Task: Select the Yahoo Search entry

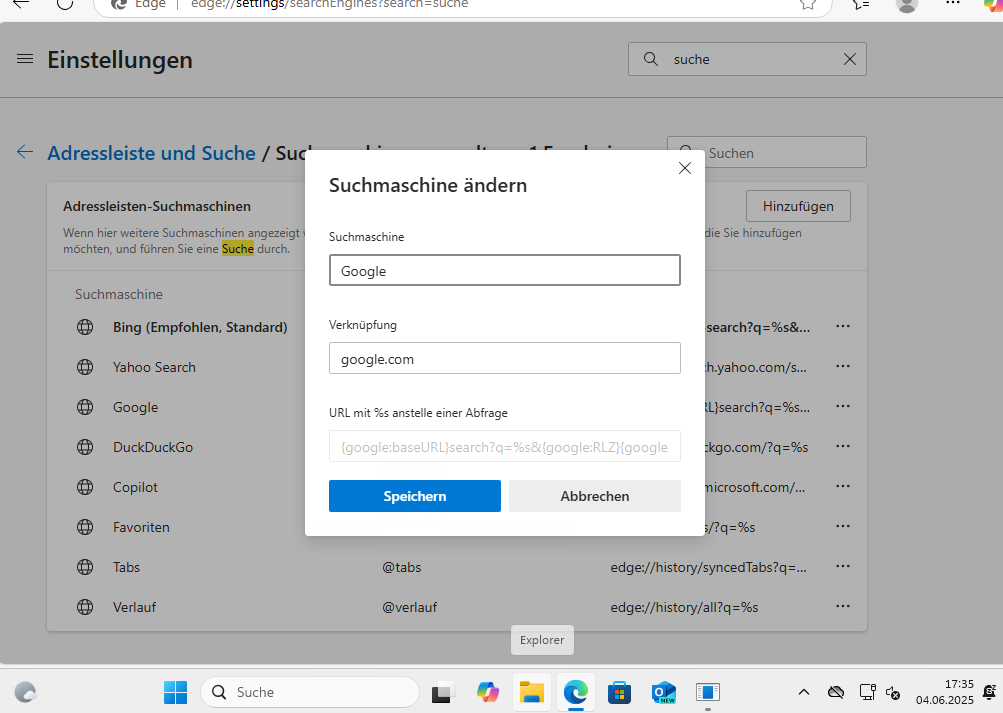Action: (x=154, y=367)
